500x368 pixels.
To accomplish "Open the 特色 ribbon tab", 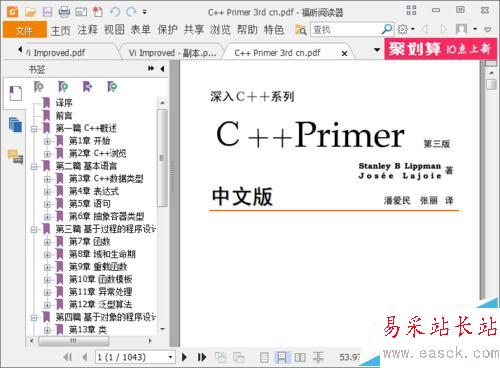I will click(x=274, y=30).
